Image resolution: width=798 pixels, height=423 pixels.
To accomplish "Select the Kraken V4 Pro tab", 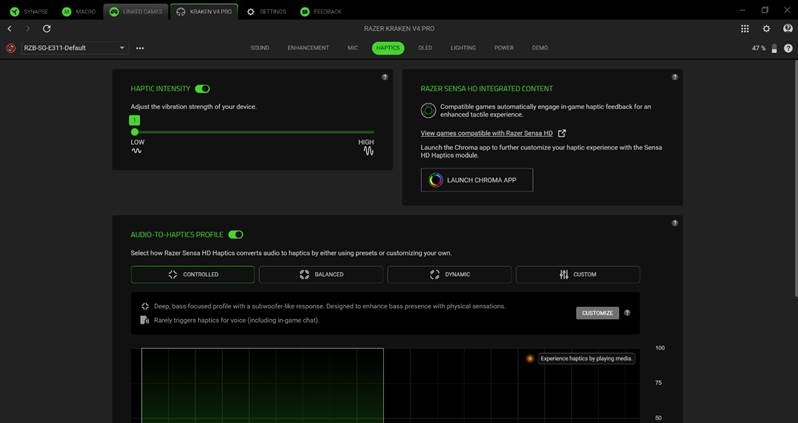I will coord(204,11).
